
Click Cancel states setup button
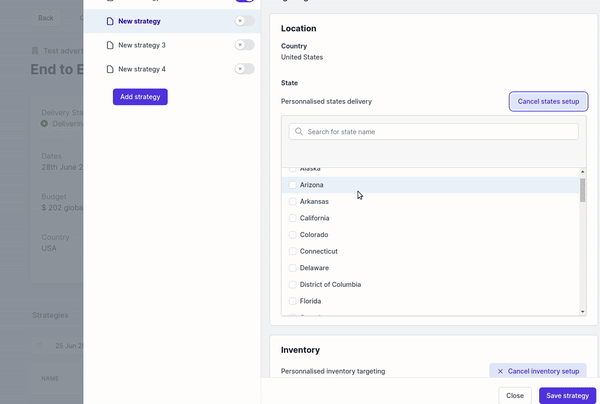(x=548, y=101)
